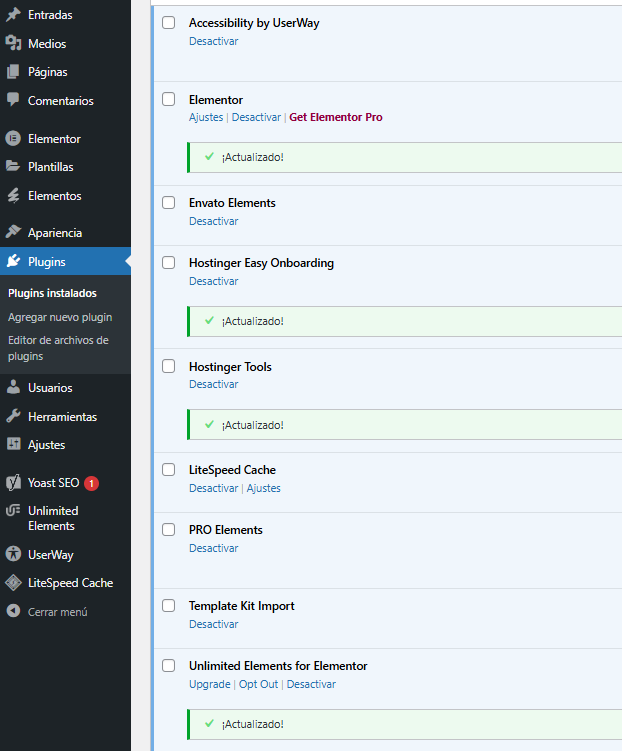This screenshot has height=751, width=622.
Task: Click the Plugins plug icon
Action: [13, 261]
